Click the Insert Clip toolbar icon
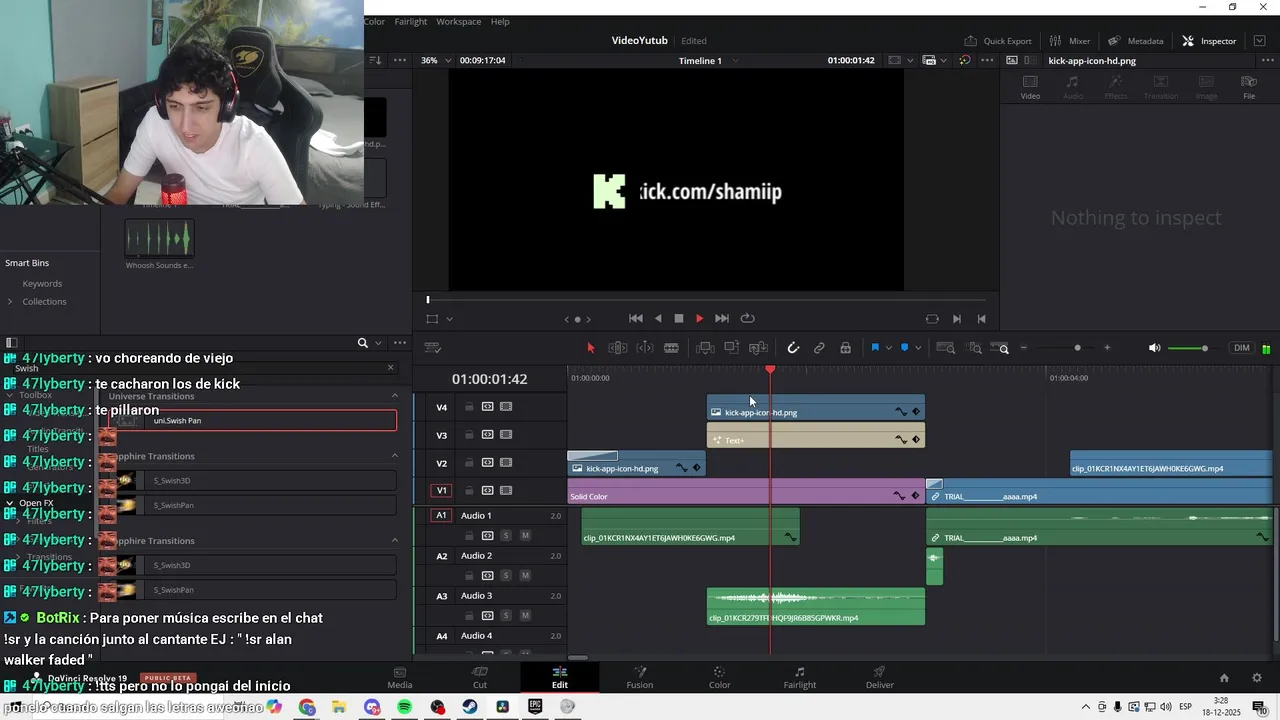Screen dimensions: 1280x720 (x=705, y=348)
